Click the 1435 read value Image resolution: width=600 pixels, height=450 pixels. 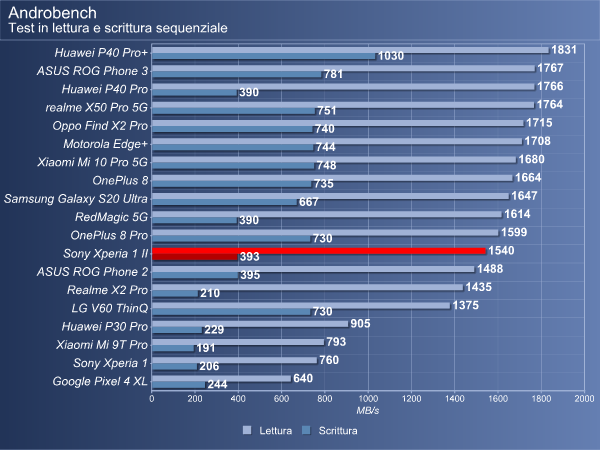(x=478, y=287)
